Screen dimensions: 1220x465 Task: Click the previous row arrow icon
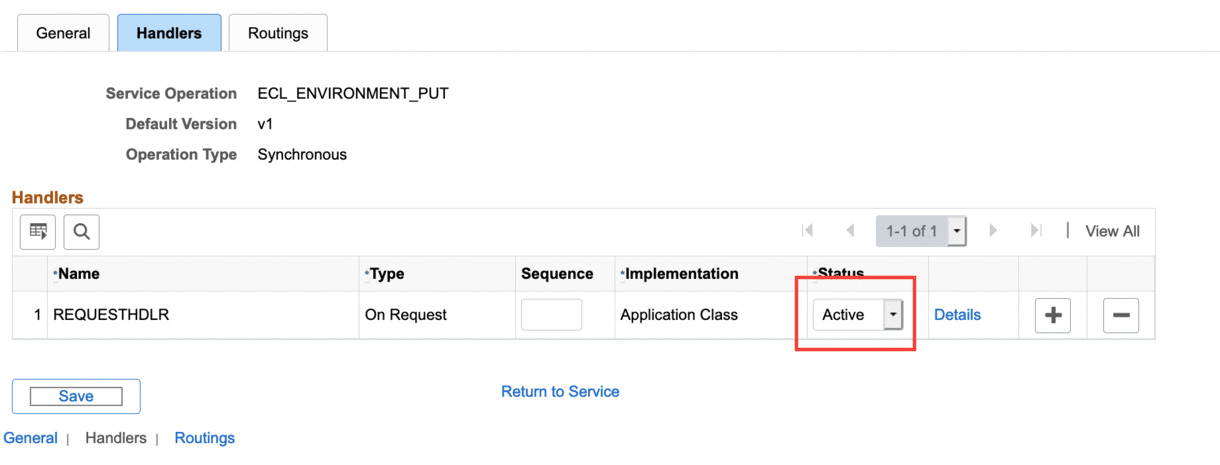tap(850, 231)
